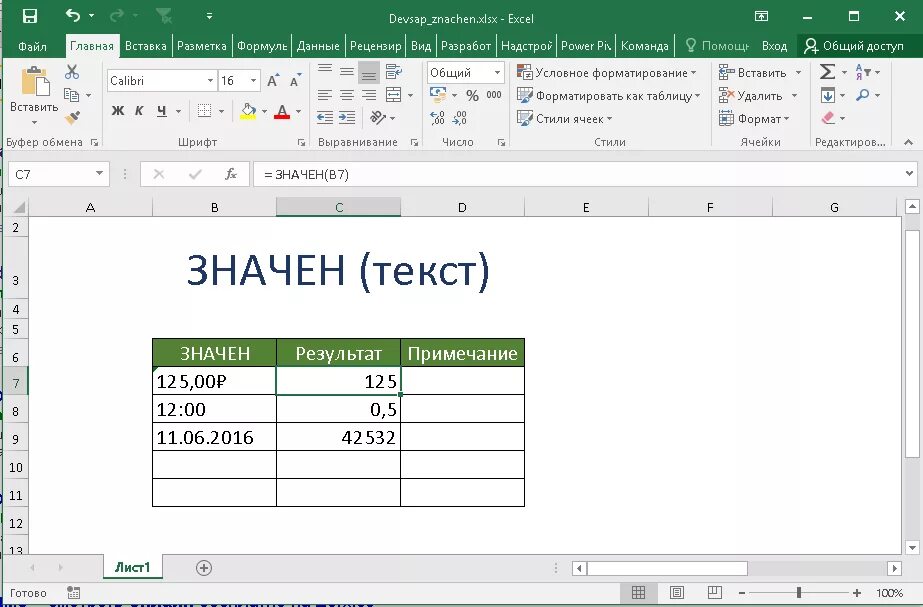Switch to Page Layout view
Viewport: 923px width, 607px height.
click(676, 592)
